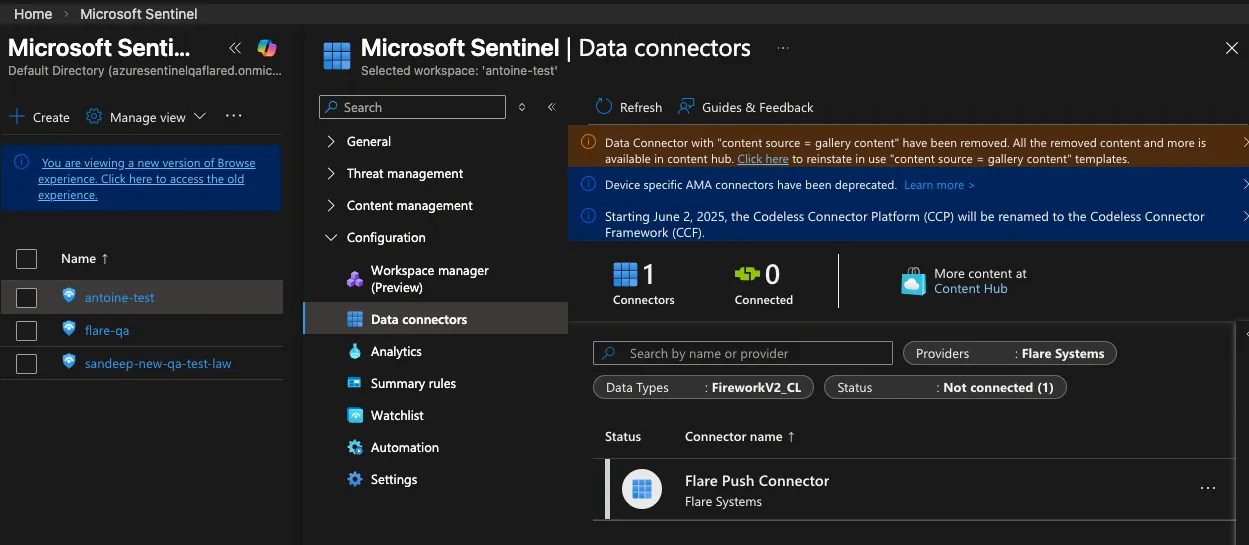The width and height of the screenshot is (1249, 545).
Task: Click the Settings gear icon
Action: pos(355,480)
